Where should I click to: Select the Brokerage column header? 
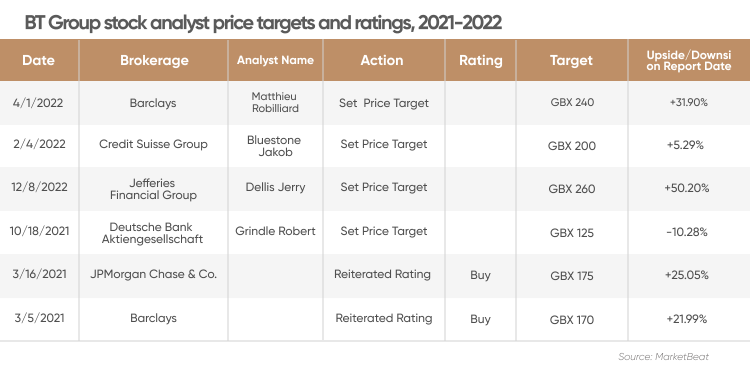[154, 60]
